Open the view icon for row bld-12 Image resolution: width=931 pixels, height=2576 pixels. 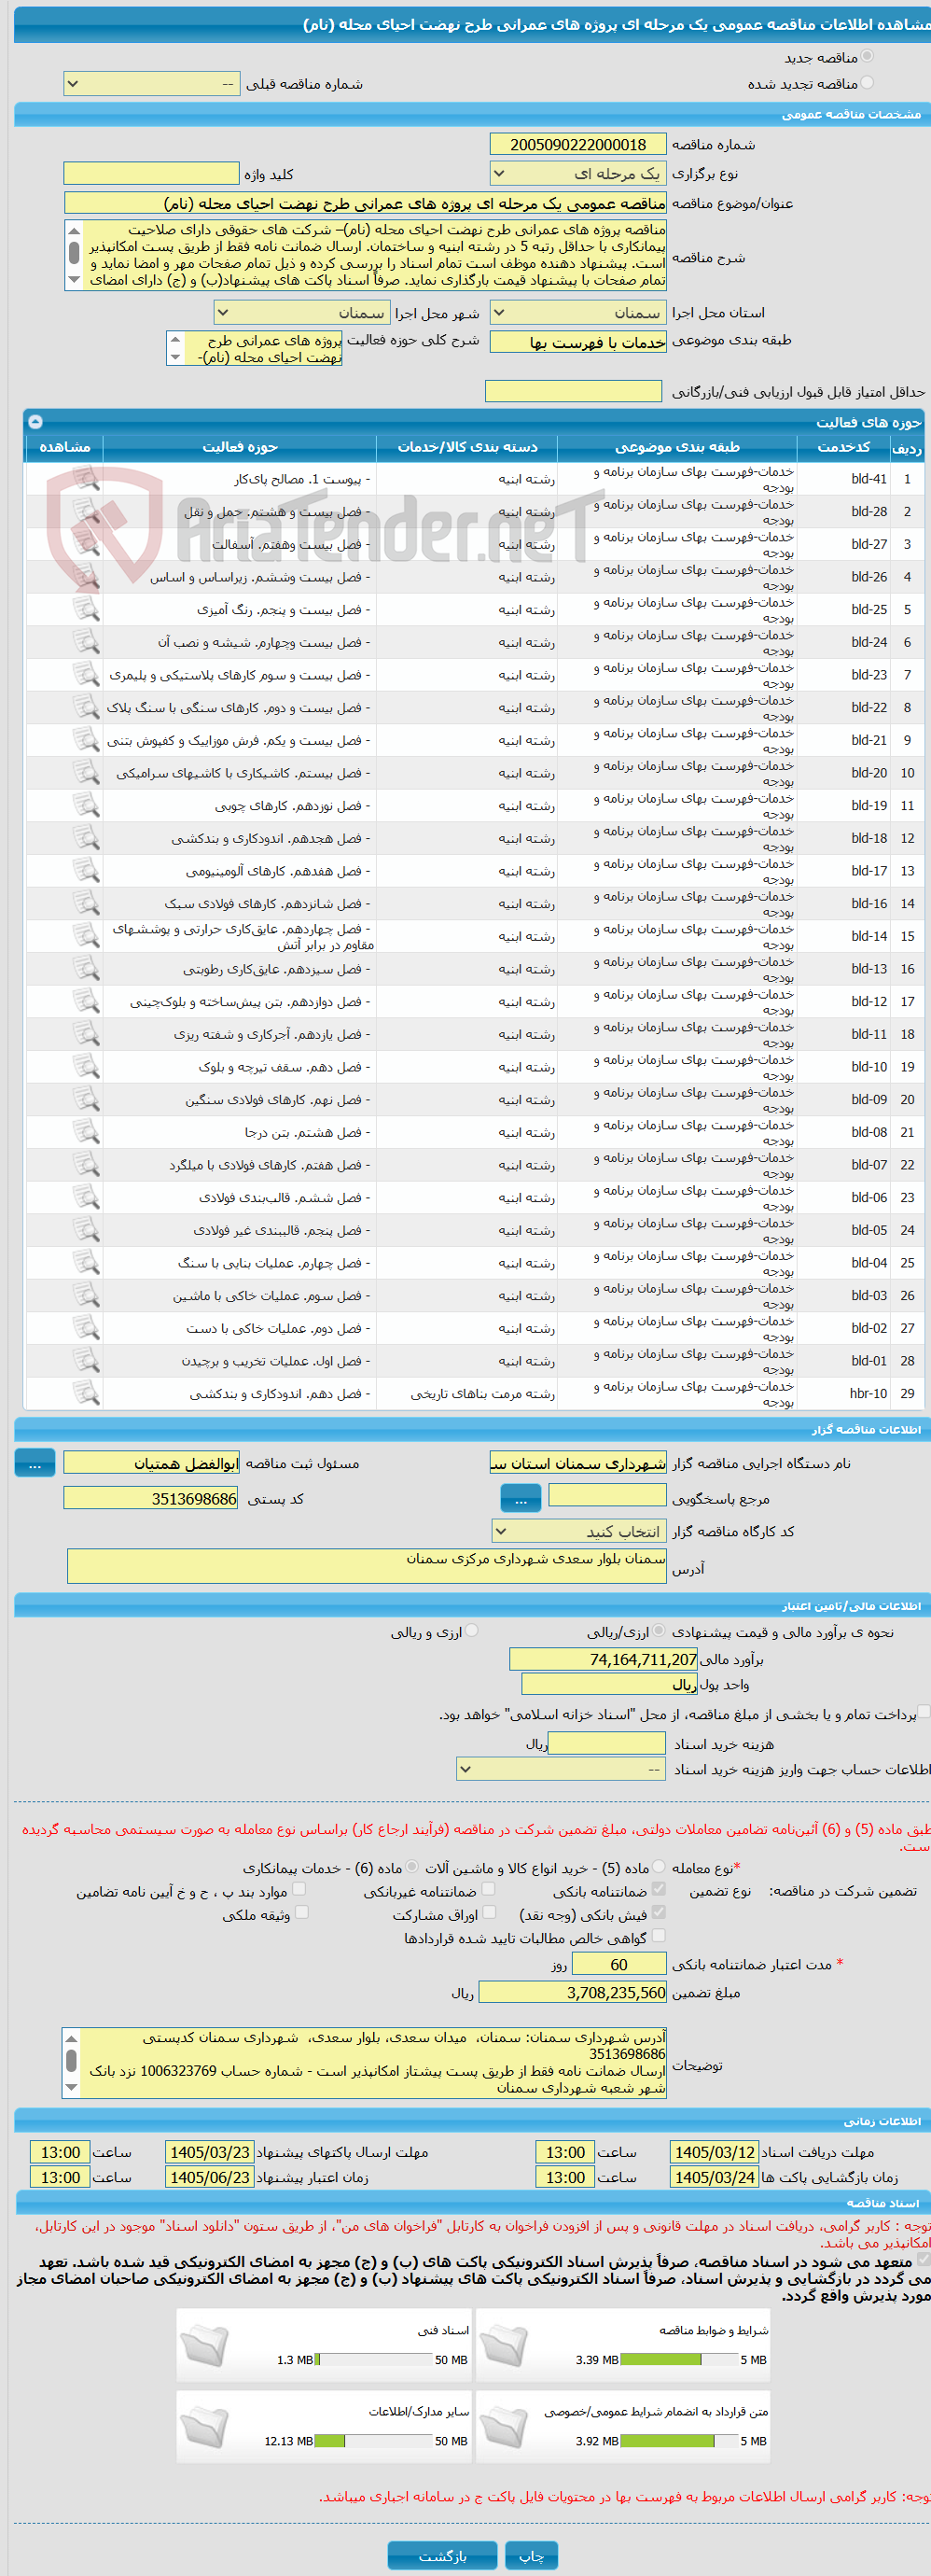tap(87, 1001)
